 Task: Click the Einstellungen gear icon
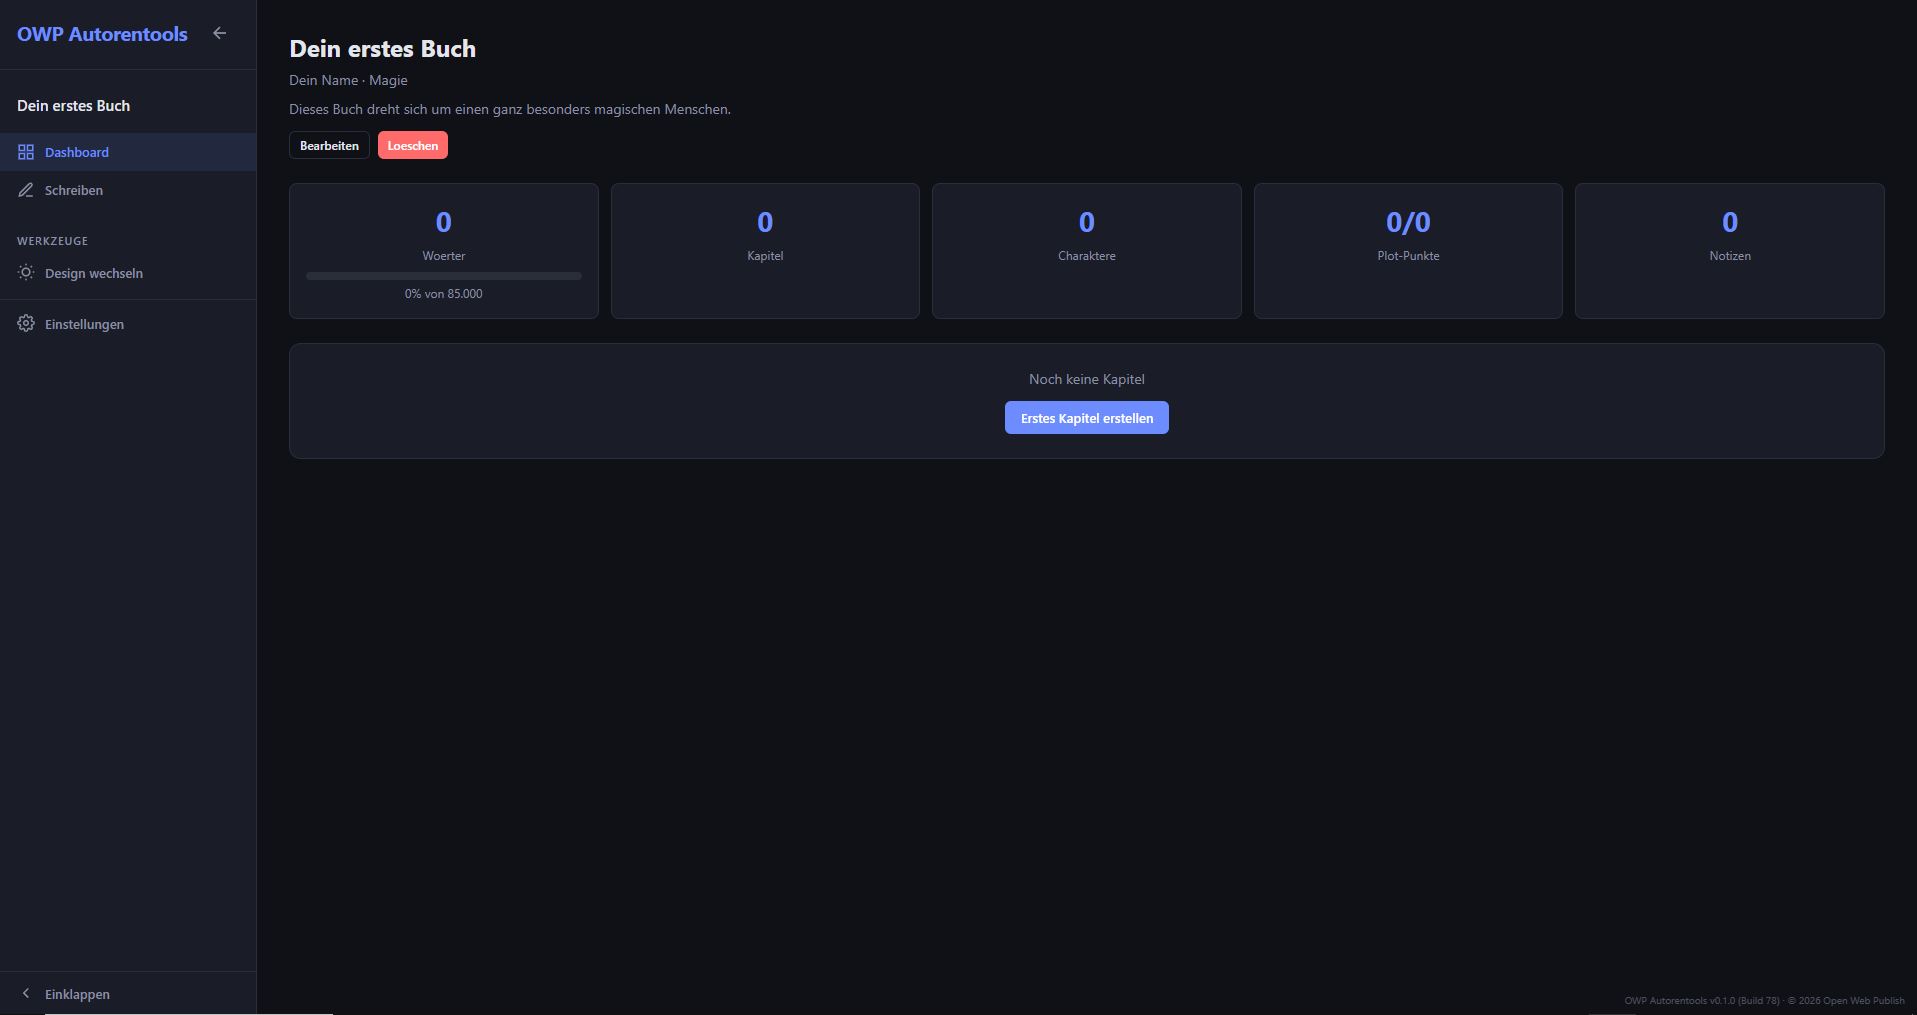26,324
